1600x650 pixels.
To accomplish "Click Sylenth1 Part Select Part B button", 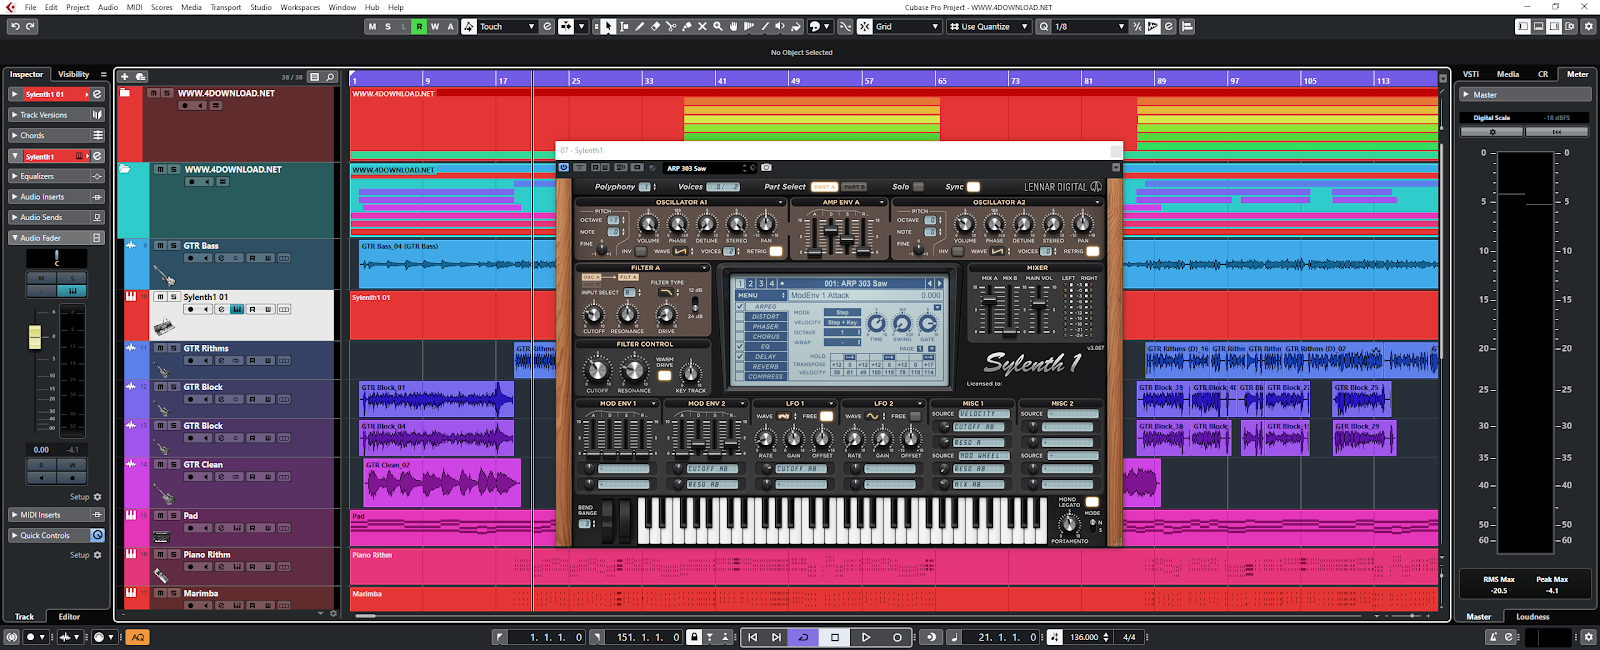I will pyautogui.click(x=853, y=187).
